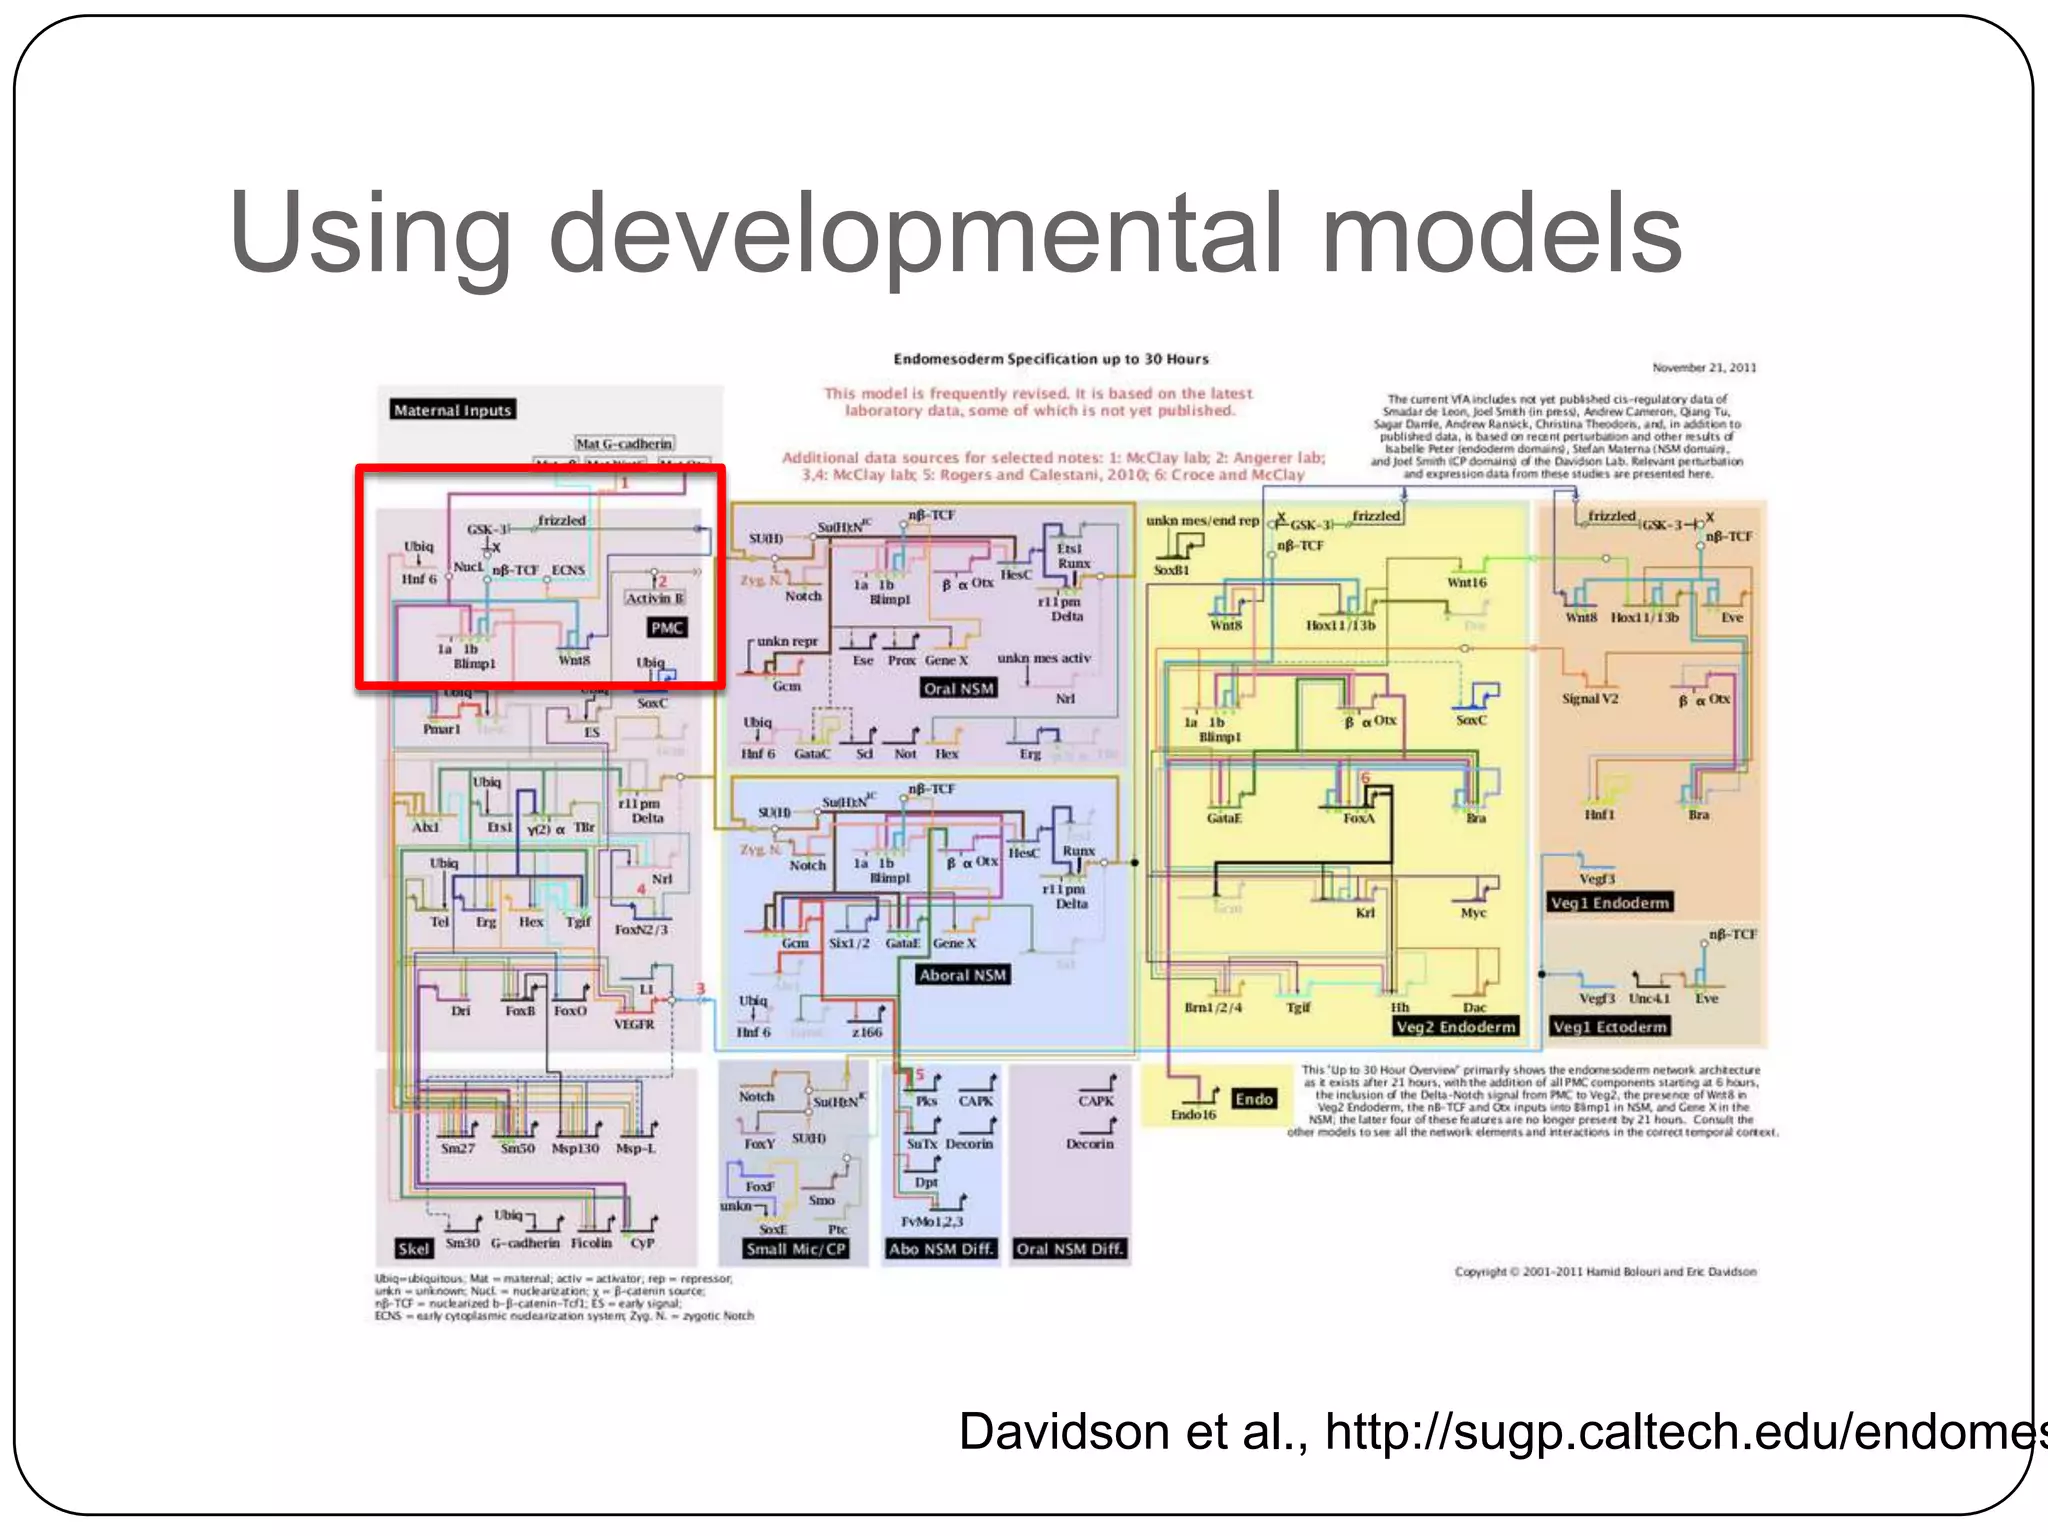Select the 'Pmar1' gene node
The image size is (2048, 1536).
click(441, 730)
